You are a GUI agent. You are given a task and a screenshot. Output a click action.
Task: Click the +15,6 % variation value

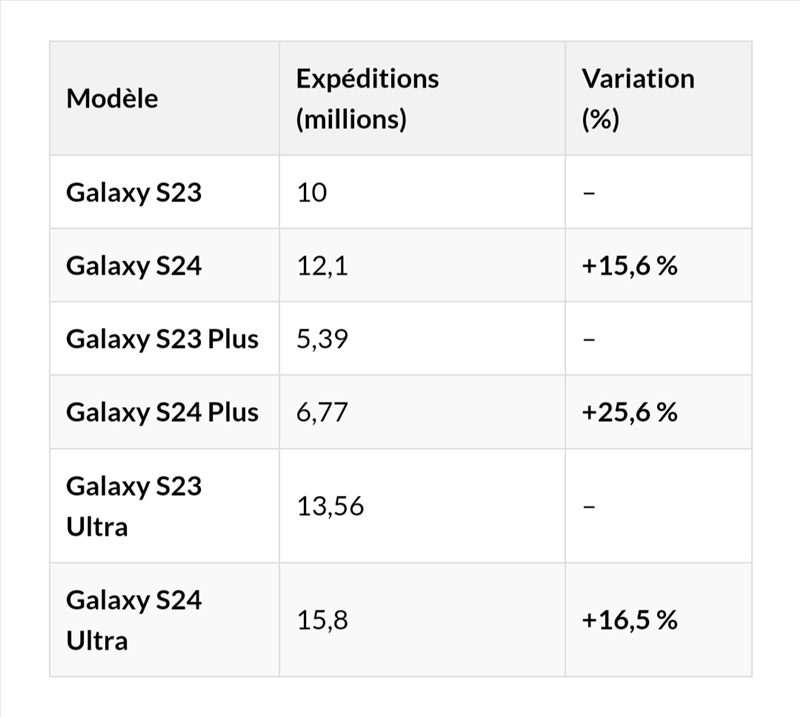coord(629,266)
